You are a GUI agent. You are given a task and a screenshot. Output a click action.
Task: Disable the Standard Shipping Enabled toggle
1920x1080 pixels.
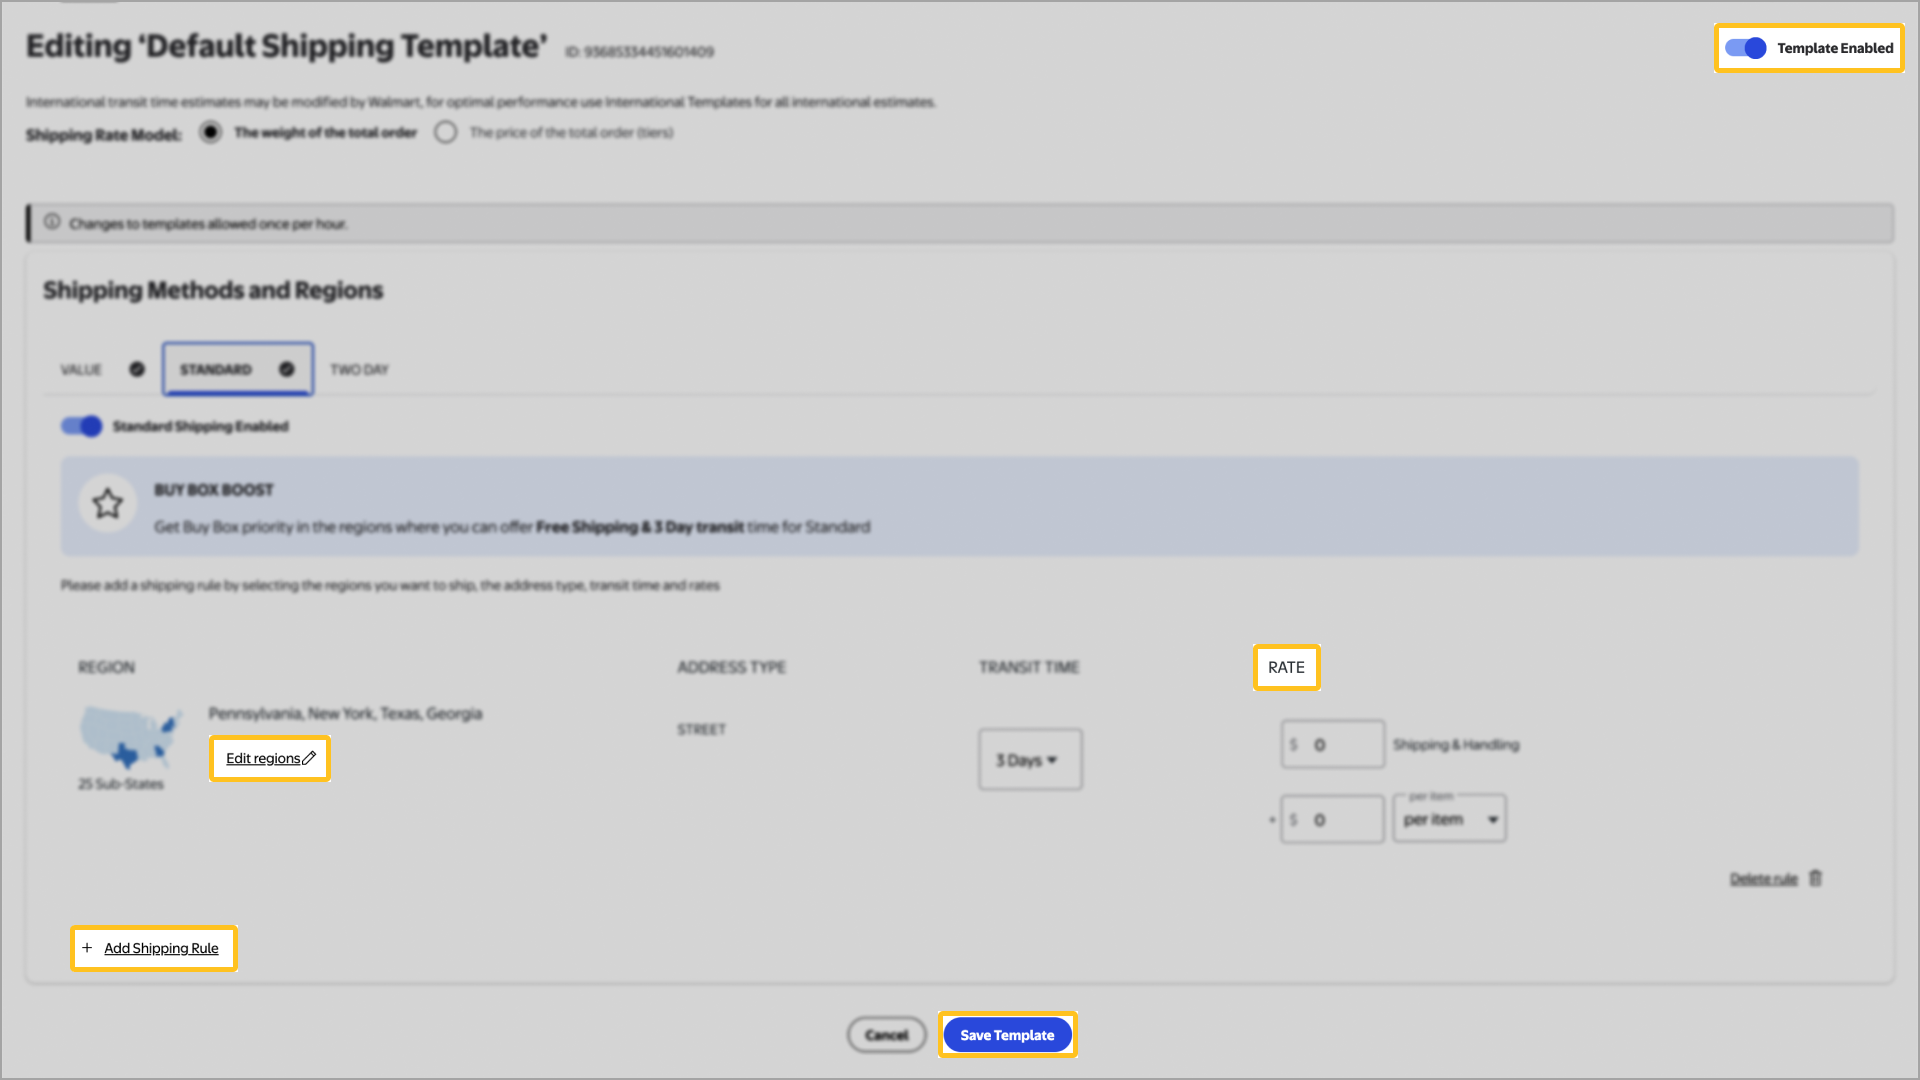click(x=82, y=427)
